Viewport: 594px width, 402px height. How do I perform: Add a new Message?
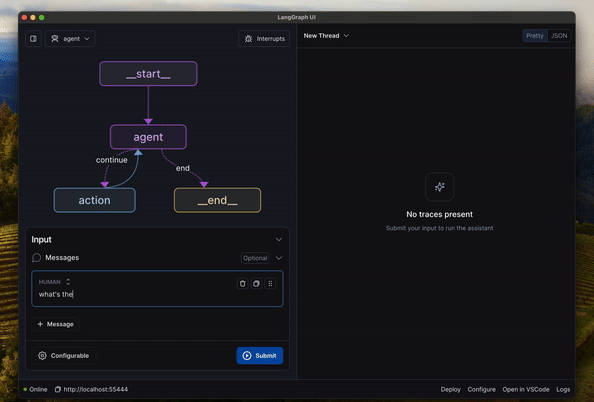[x=55, y=324]
